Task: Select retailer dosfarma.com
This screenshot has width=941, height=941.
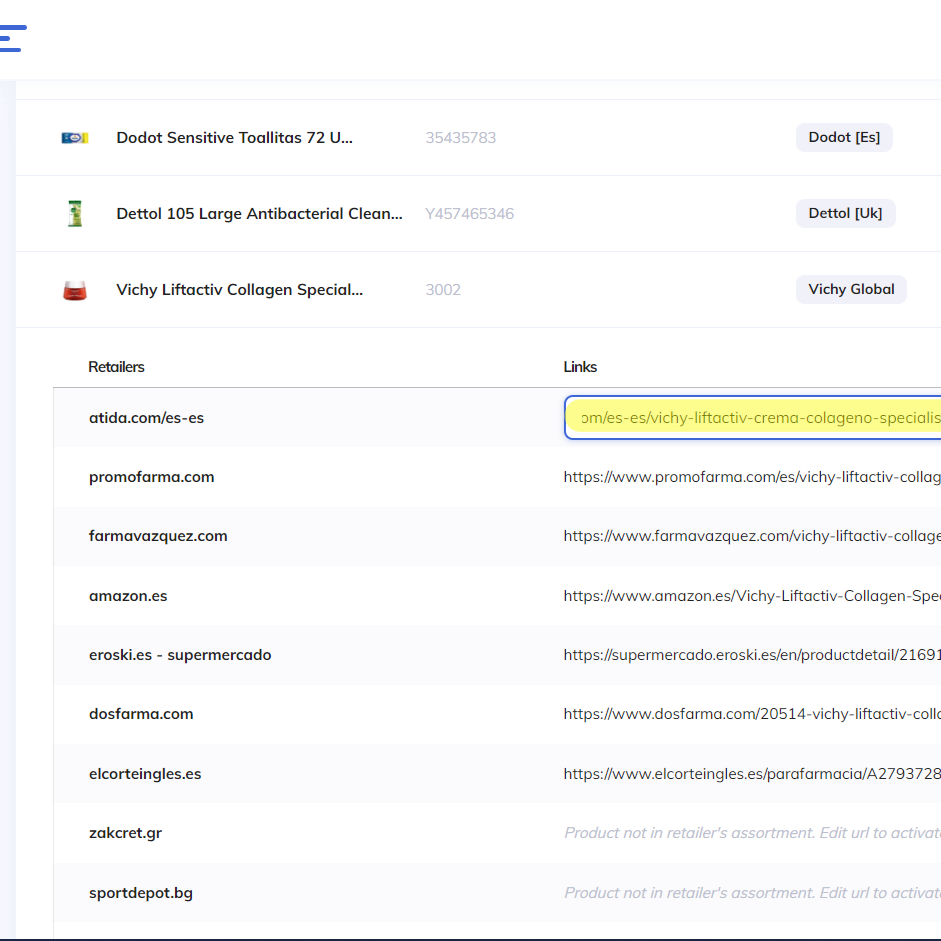Action: pos(141,714)
